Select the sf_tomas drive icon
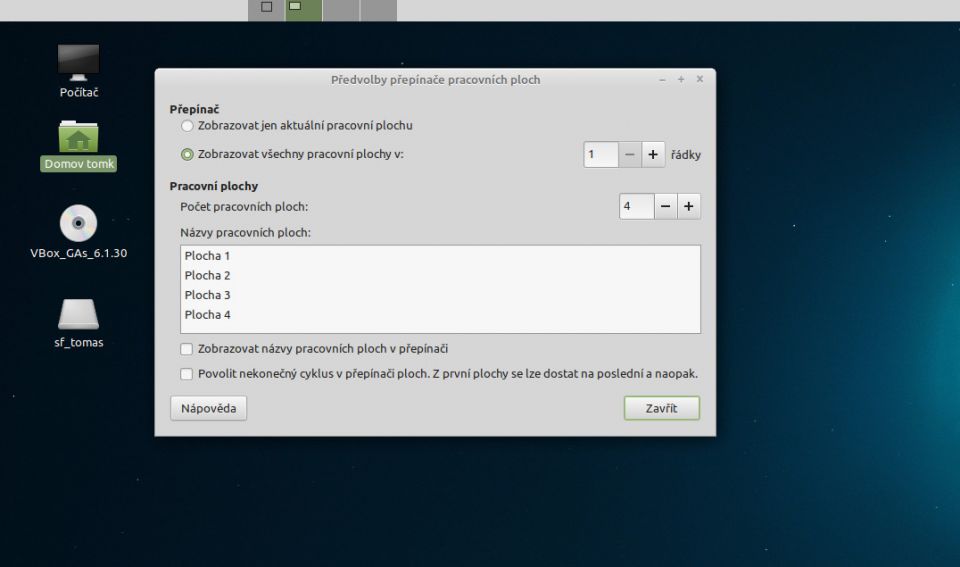The height and width of the screenshot is (567, 960). (x=78, y=314)
